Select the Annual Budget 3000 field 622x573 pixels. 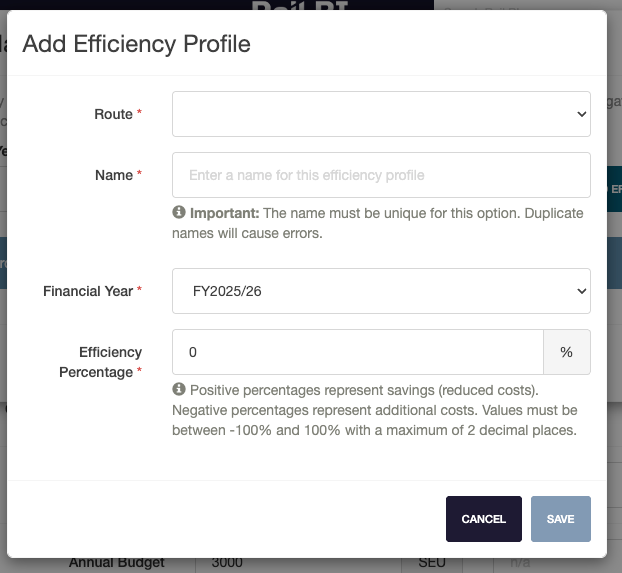pyautogui.click(x=300, y=562)
